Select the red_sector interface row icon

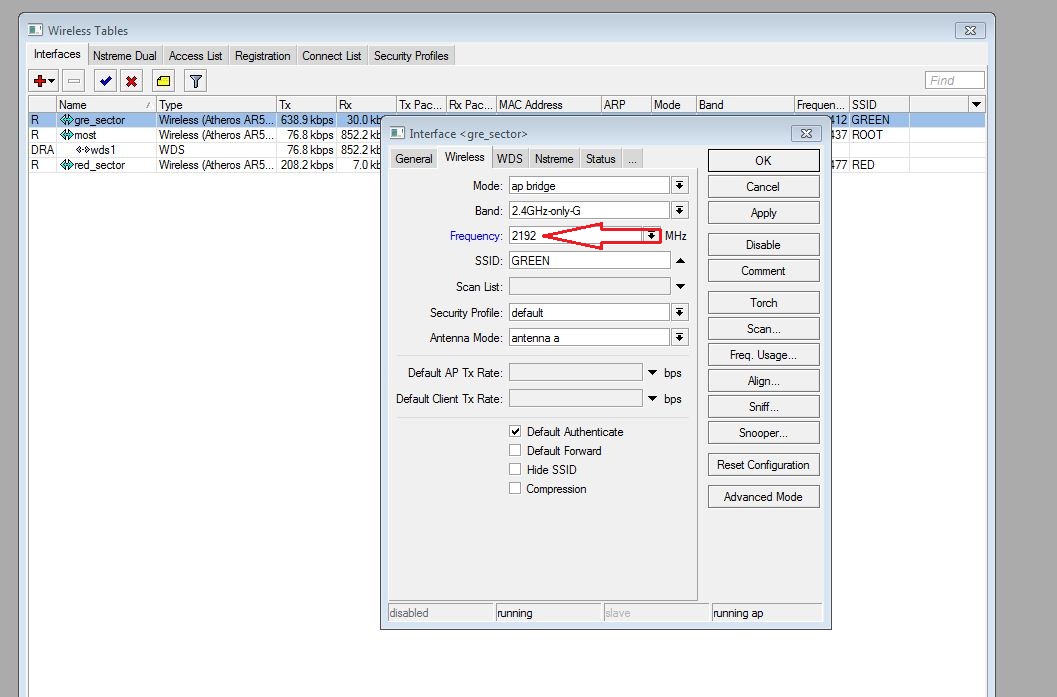click(67, 165)
